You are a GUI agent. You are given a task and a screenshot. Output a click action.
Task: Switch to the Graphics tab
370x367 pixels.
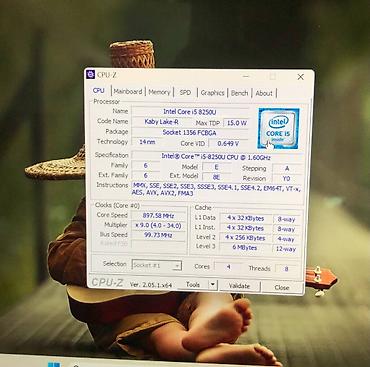212,93
